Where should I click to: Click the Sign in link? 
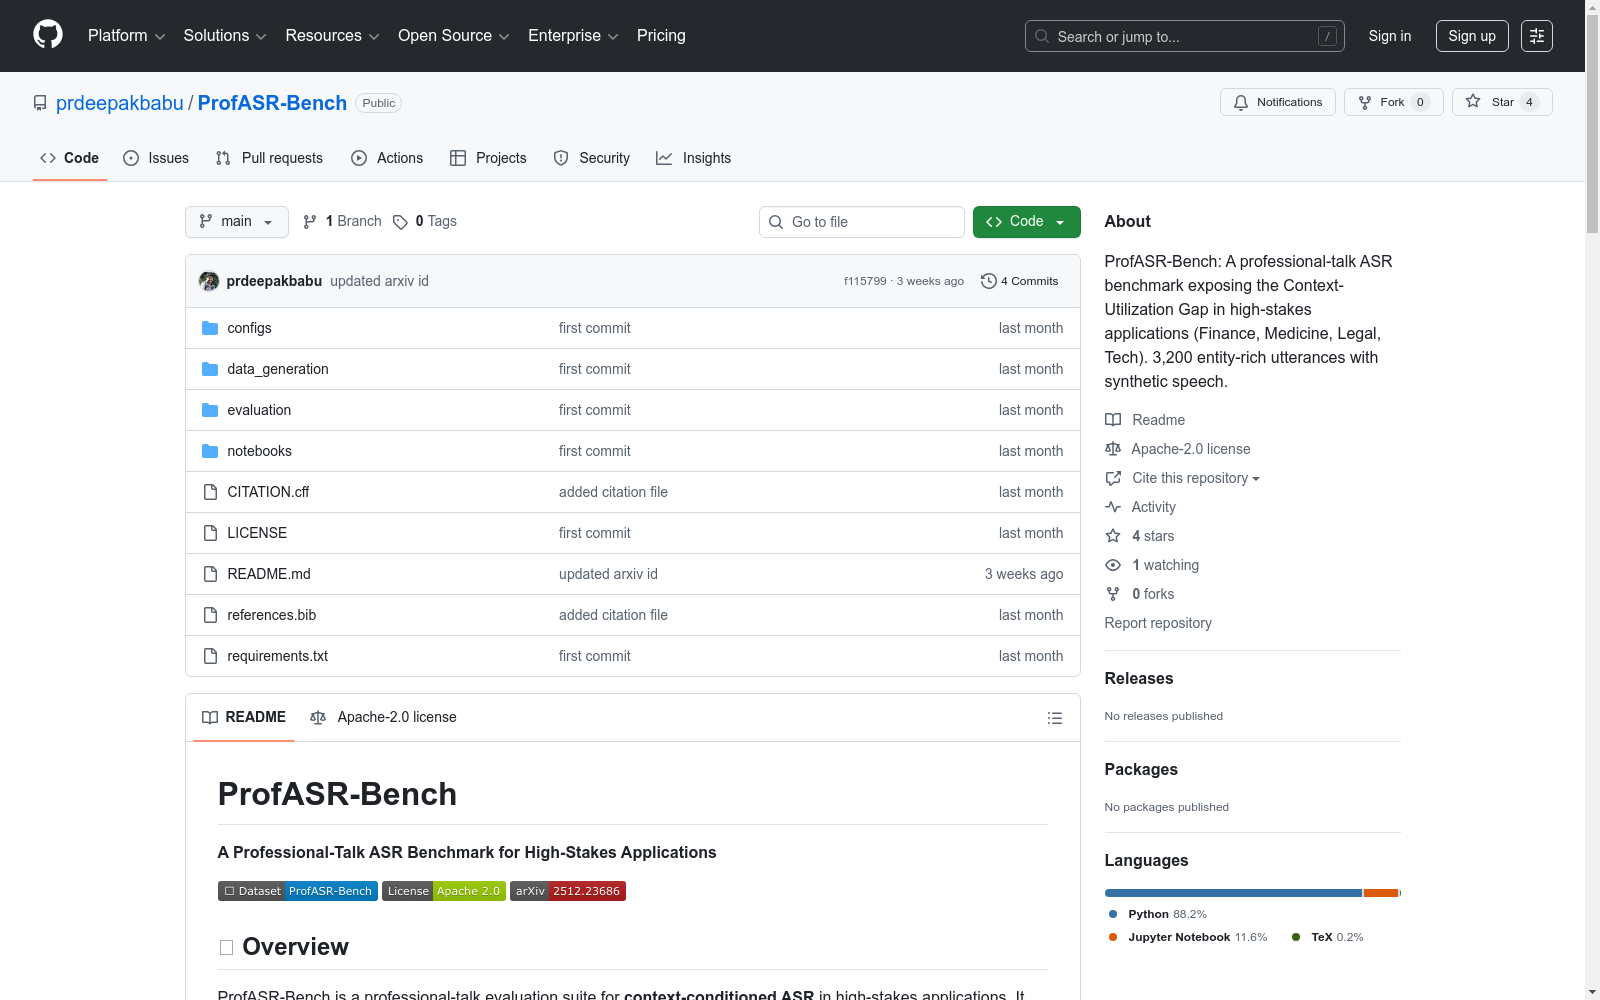click(1390, 36)
